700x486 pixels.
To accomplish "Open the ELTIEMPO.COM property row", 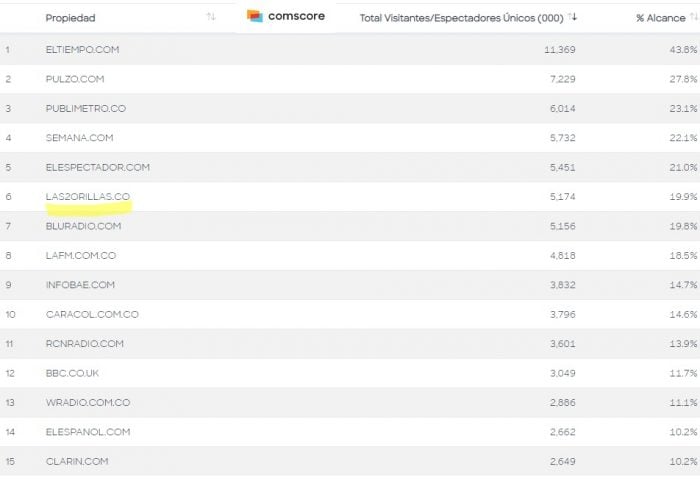I will coord(80,50).
